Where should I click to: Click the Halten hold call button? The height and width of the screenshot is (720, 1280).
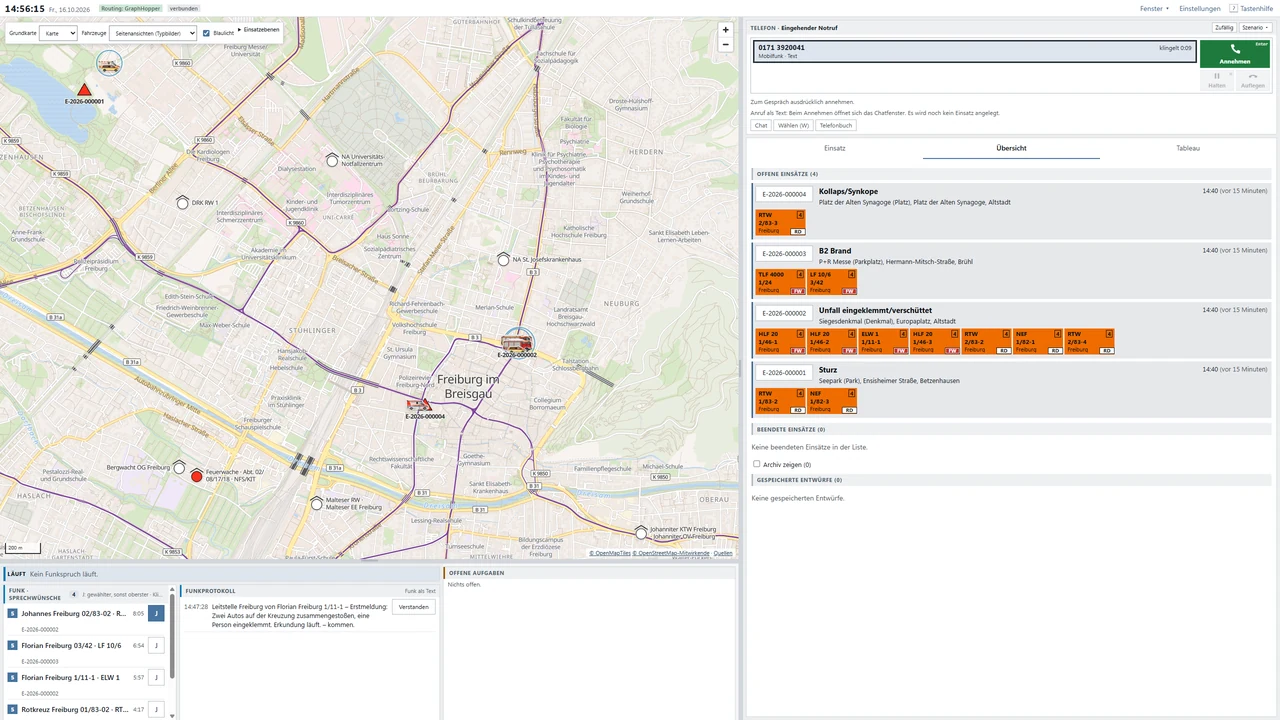tap(1217, 80)
